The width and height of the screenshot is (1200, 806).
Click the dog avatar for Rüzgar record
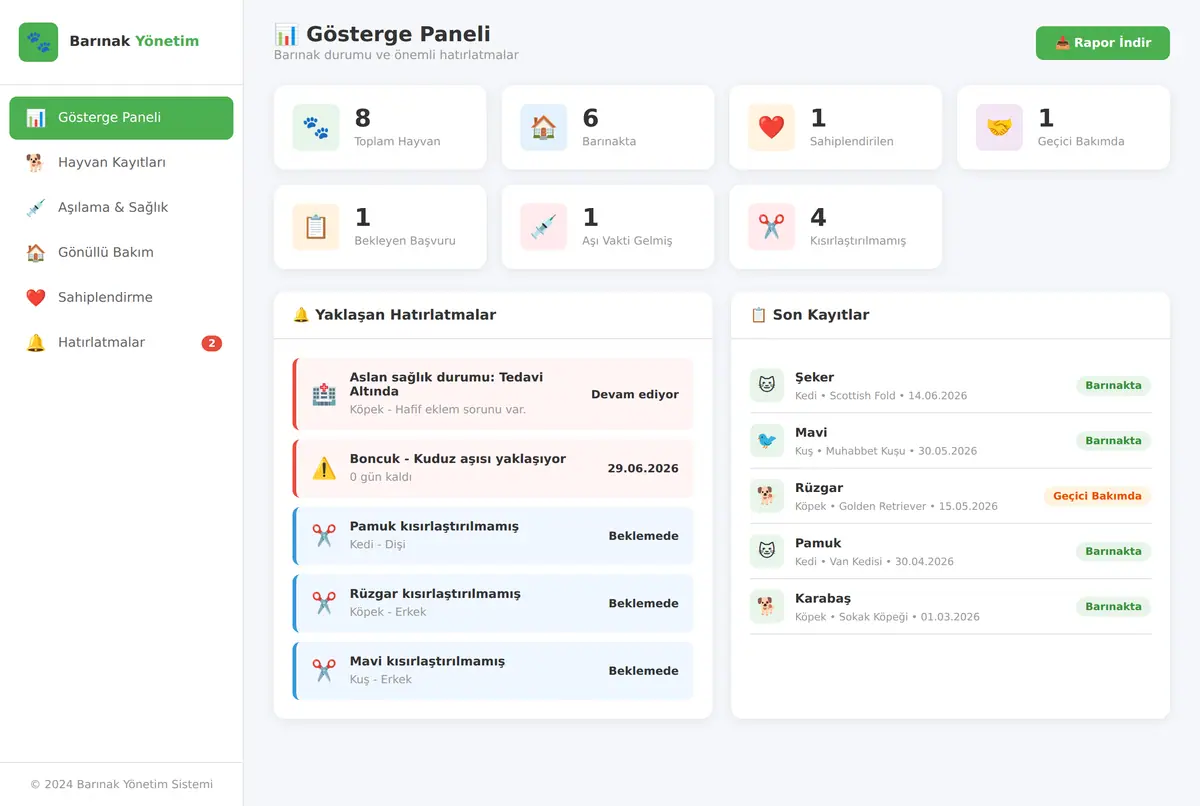[767, 496]
